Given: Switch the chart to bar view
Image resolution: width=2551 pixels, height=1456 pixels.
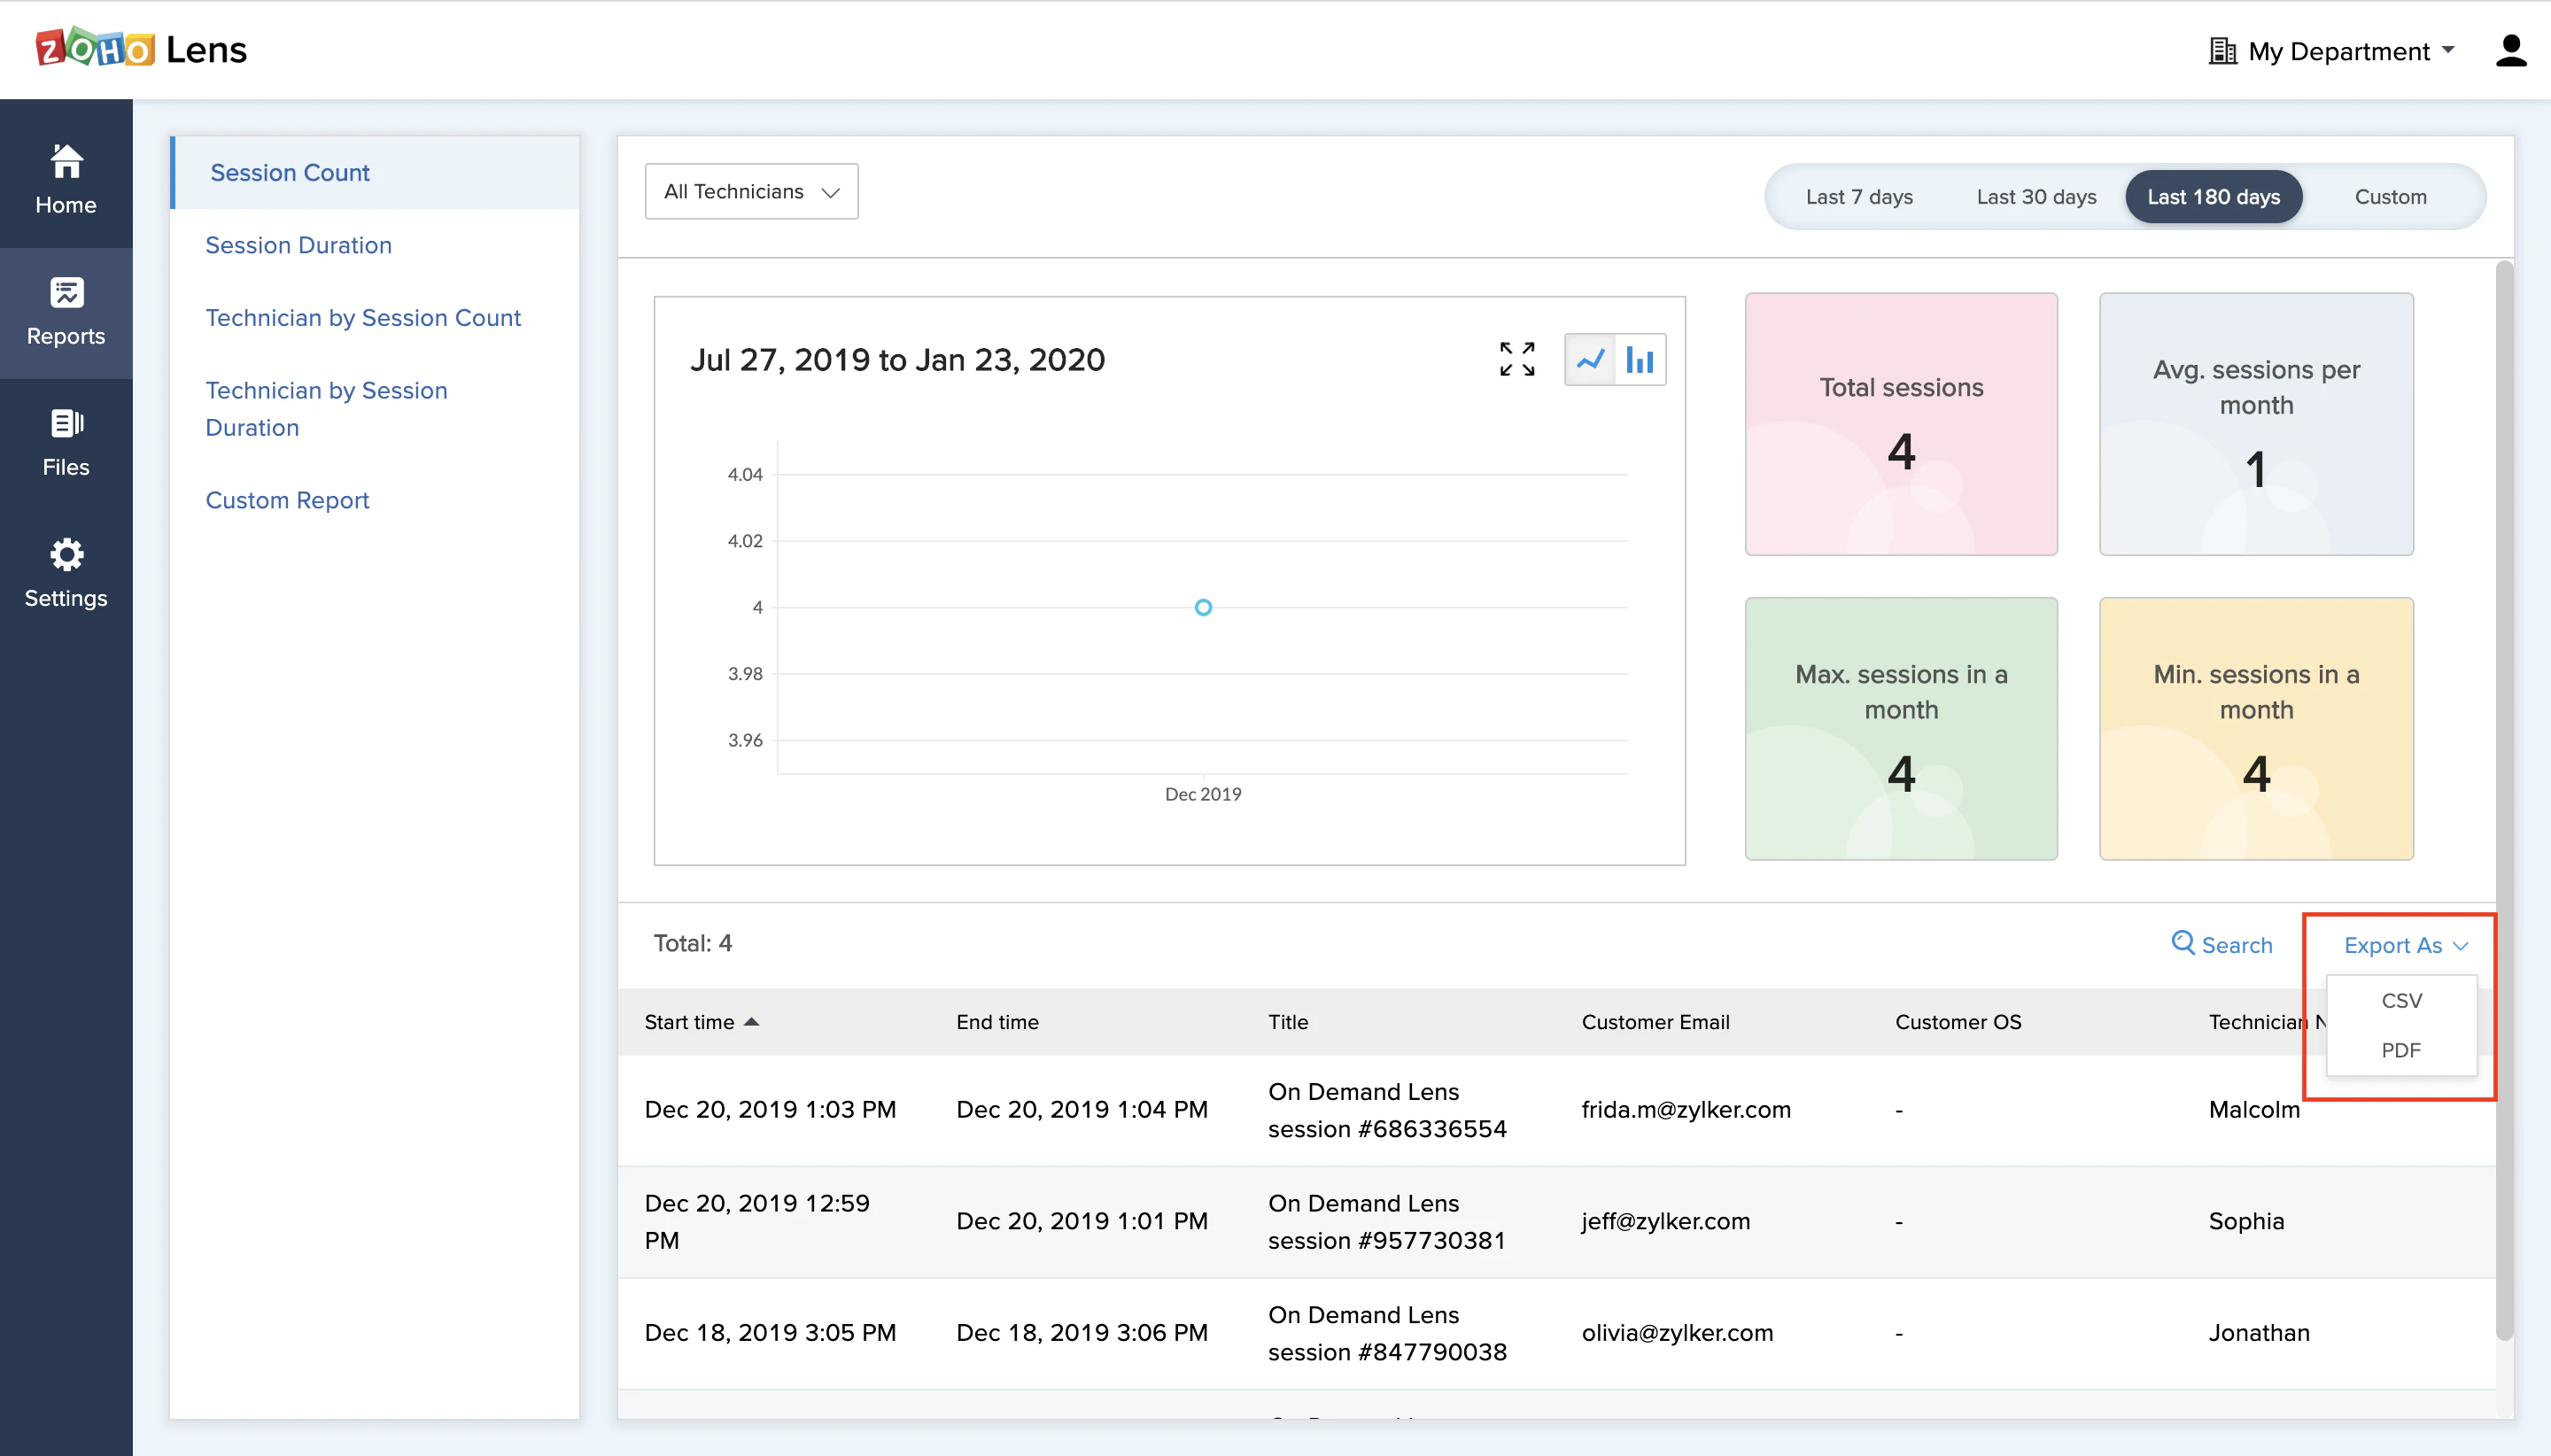Looking at the screenshot, I should point(1640,359).
